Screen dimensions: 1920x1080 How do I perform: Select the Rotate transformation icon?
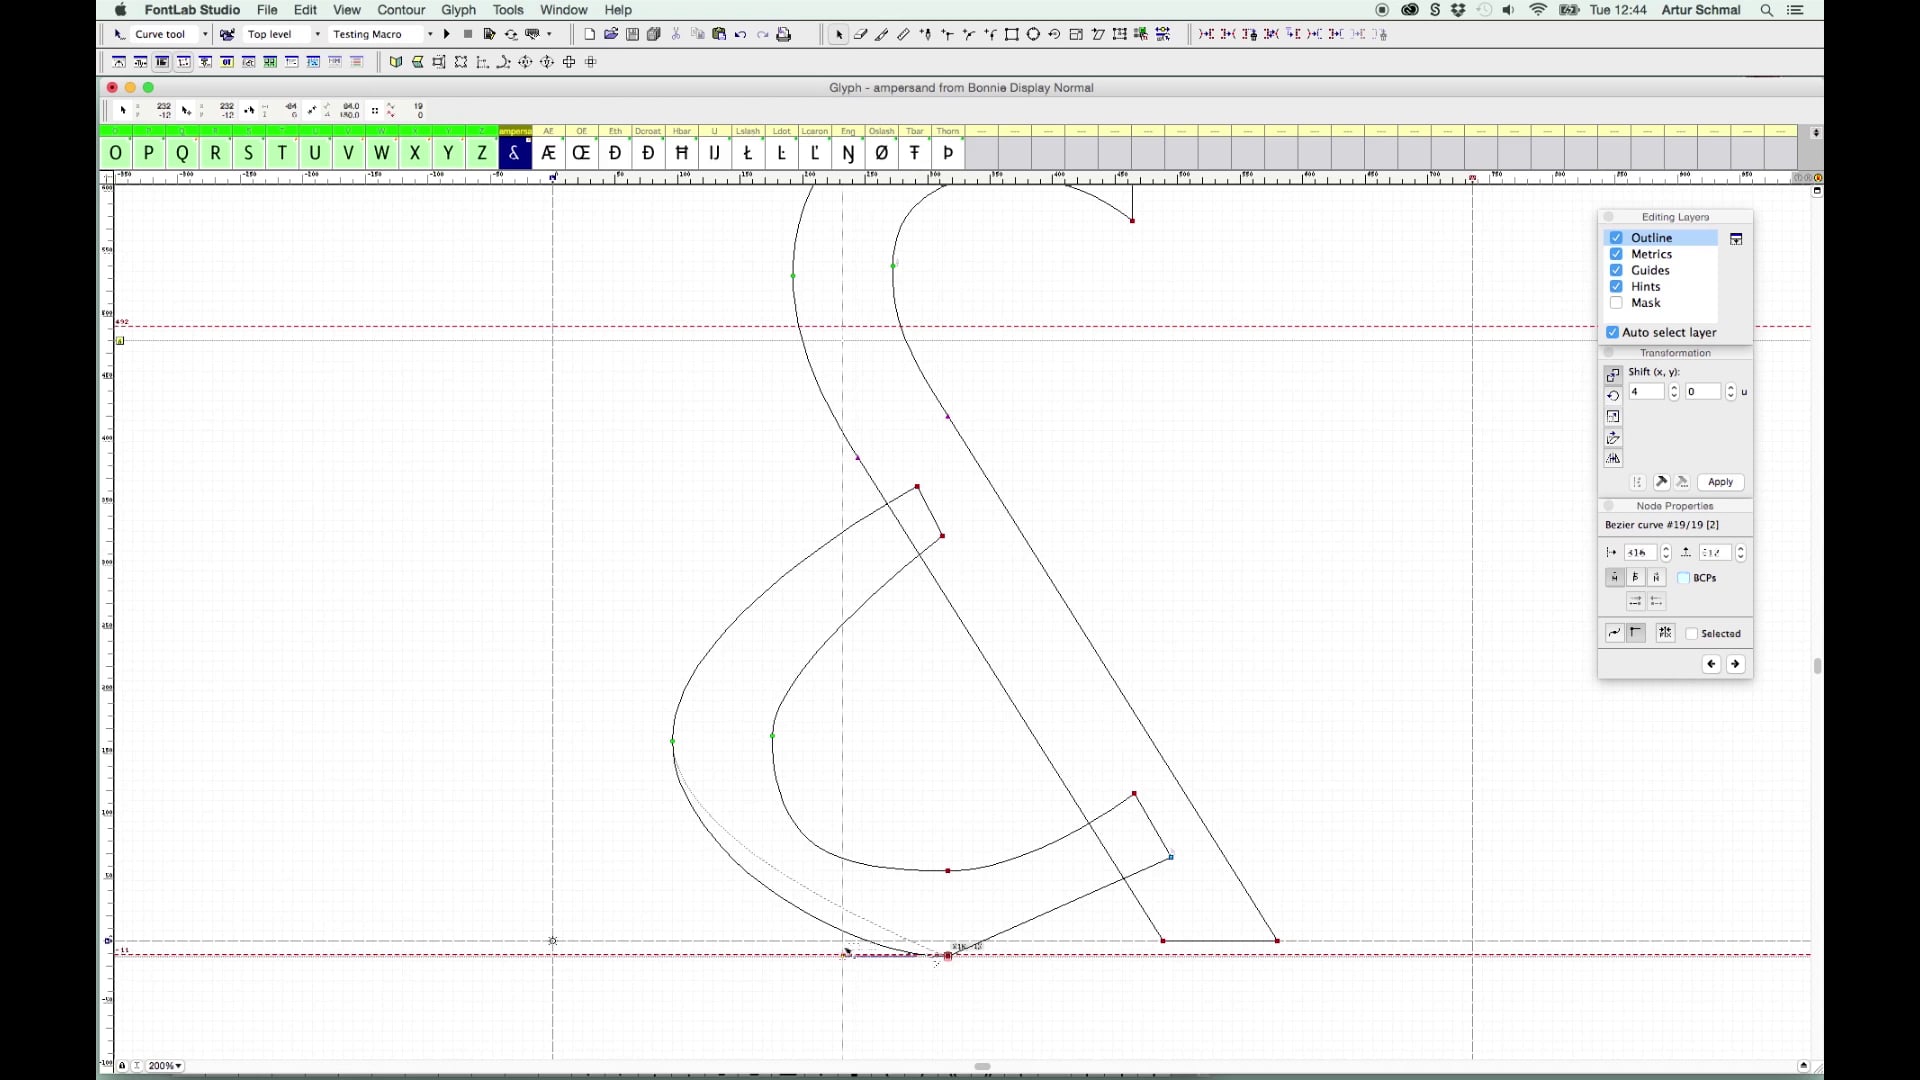click(1613, 396)
